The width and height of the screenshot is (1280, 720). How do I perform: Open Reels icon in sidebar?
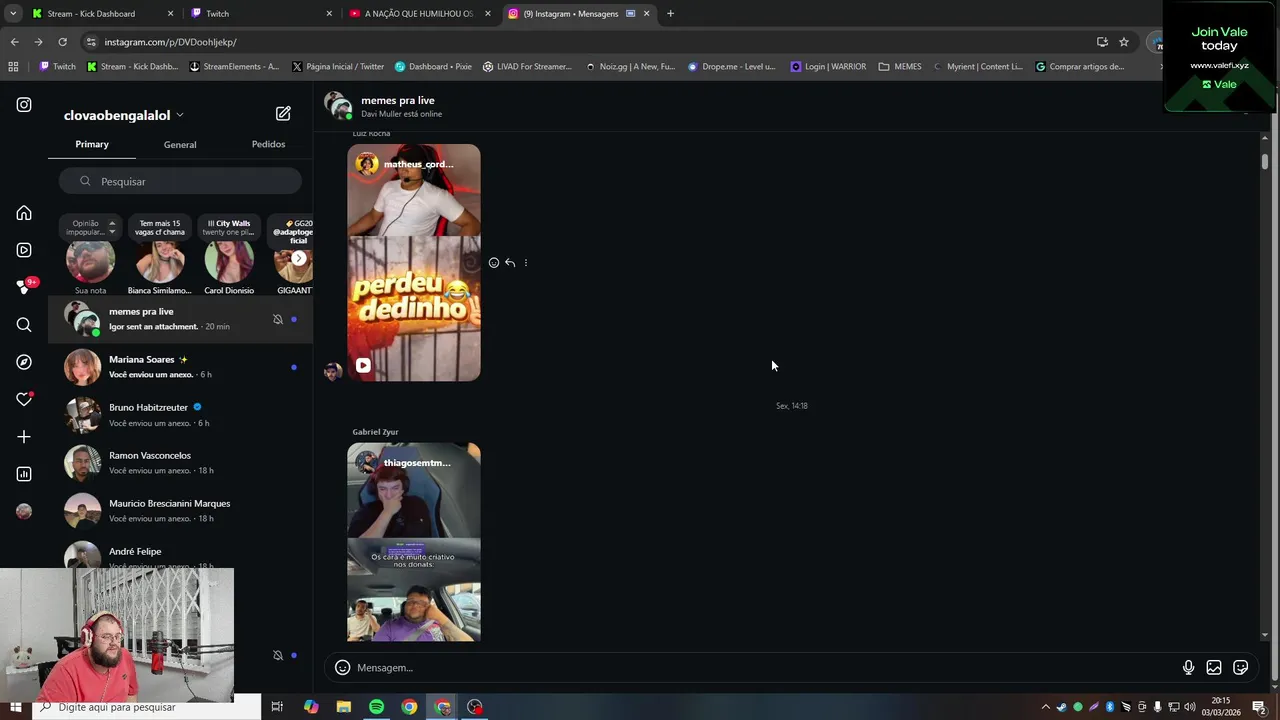pos(24,250)
